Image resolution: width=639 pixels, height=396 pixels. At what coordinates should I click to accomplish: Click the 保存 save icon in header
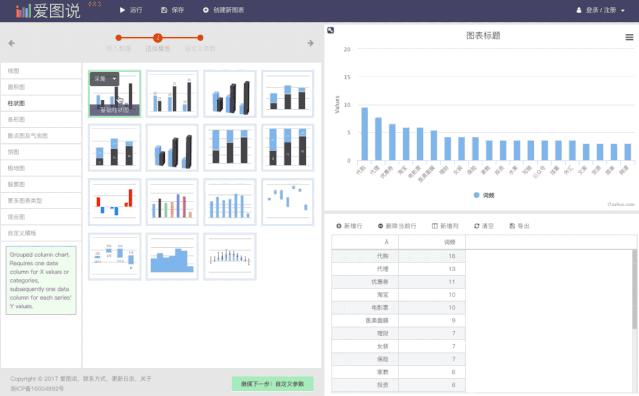point(164,10)
